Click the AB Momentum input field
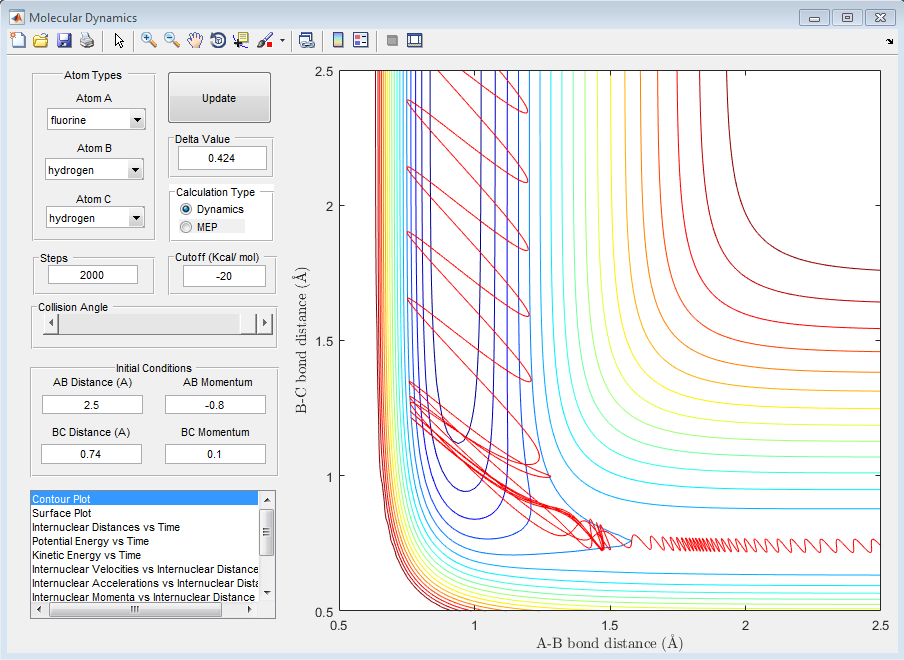 (x=215, y=404)
